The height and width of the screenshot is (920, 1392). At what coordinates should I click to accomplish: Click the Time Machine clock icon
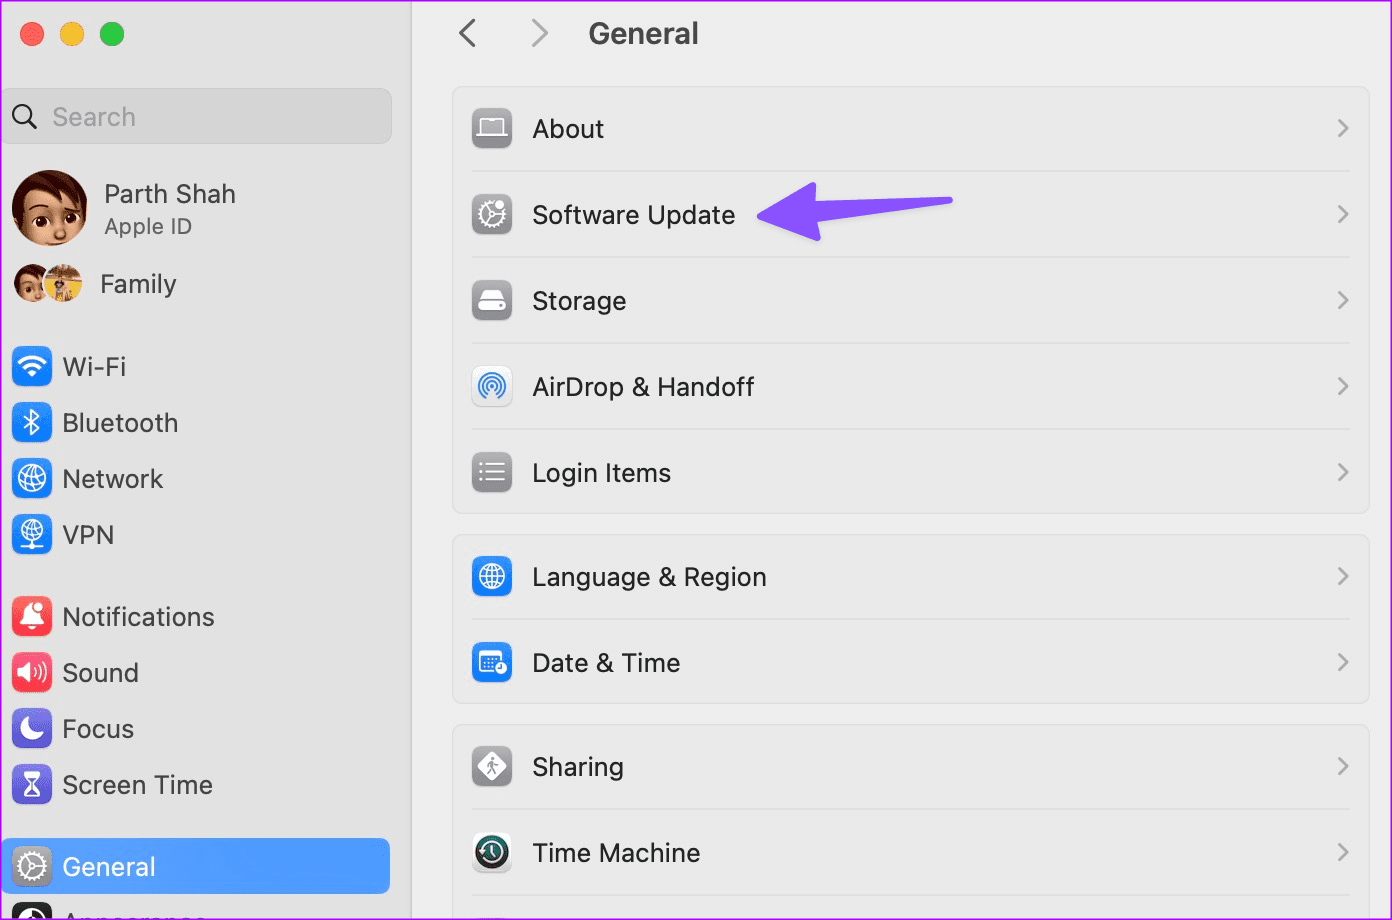pyautogui.click(x=491, y=852)
